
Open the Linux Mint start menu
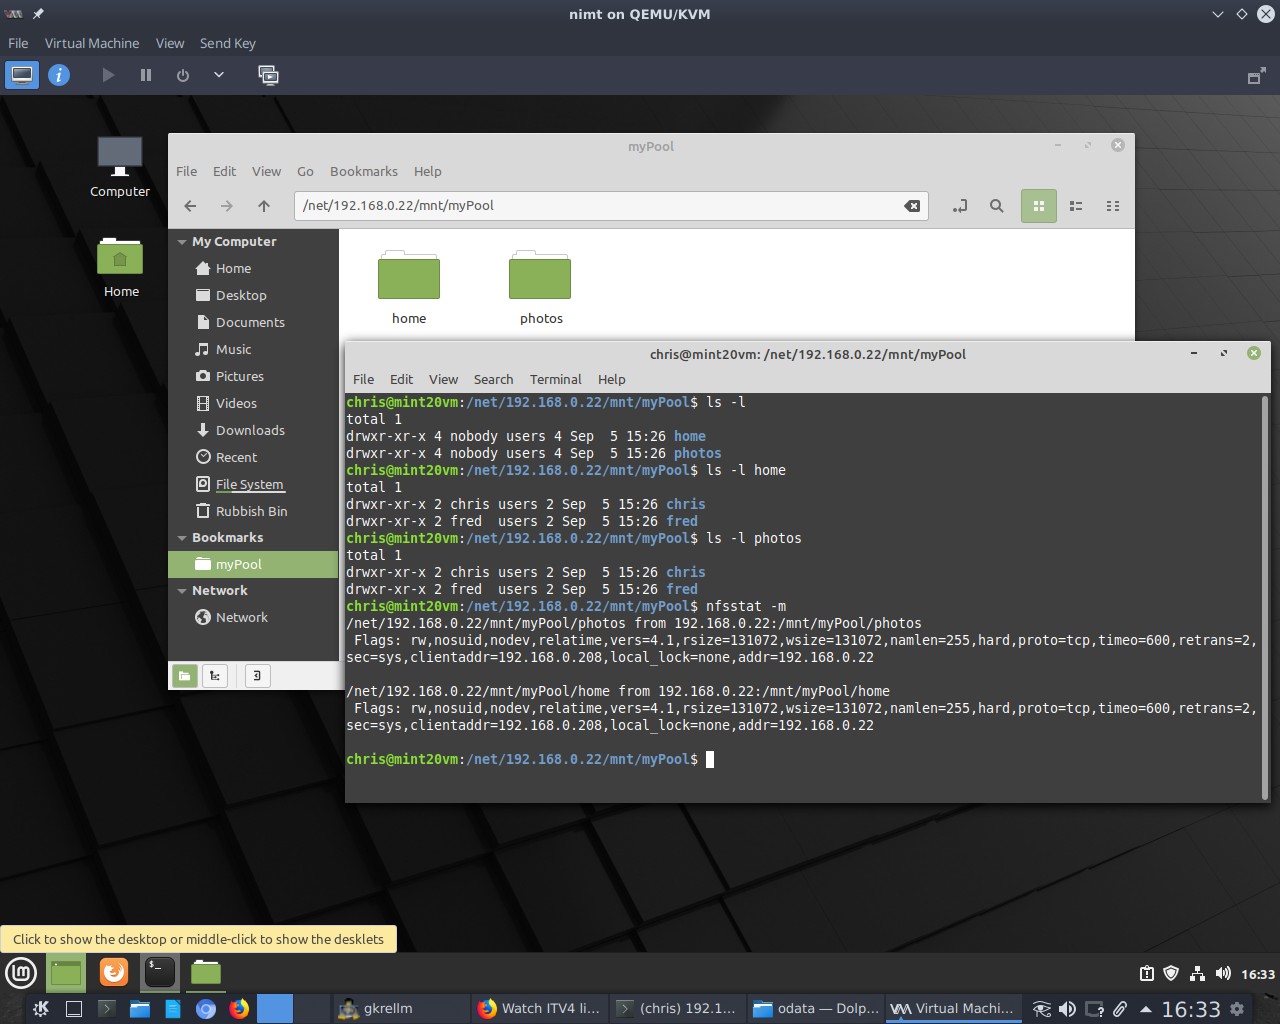tap(20, 972)
